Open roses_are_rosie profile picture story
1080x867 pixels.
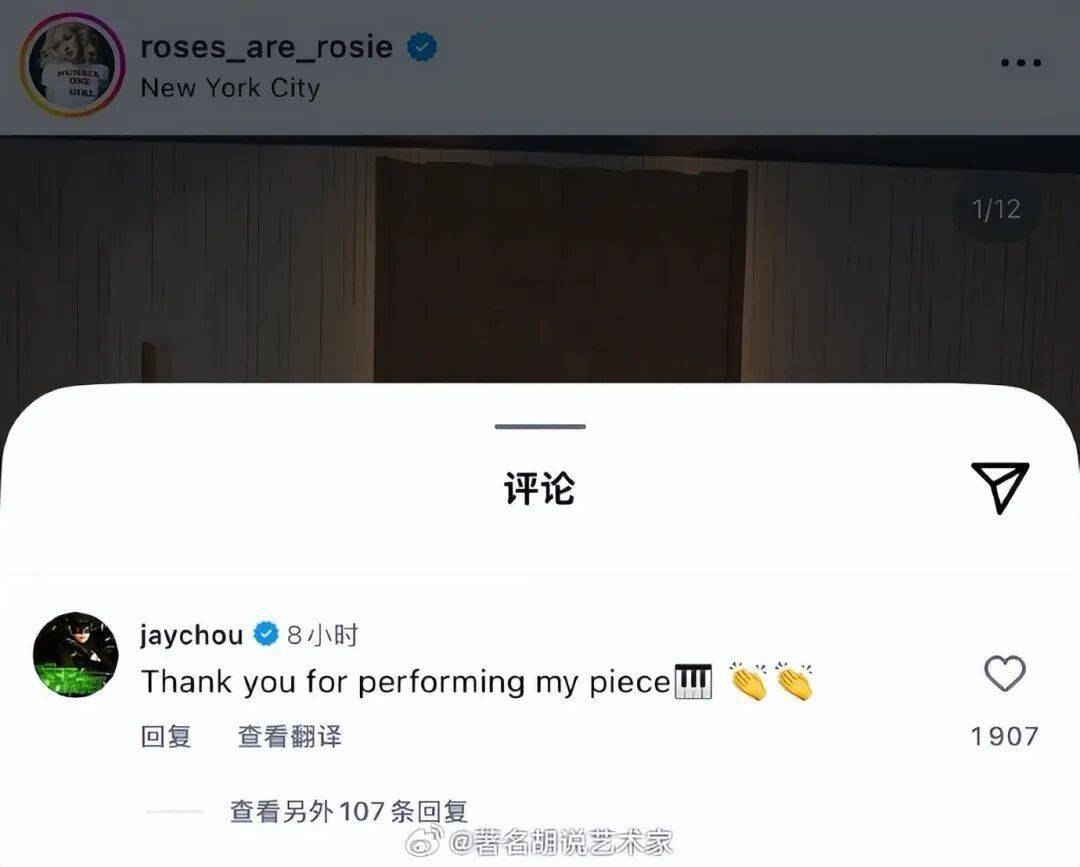coord(72,65)
